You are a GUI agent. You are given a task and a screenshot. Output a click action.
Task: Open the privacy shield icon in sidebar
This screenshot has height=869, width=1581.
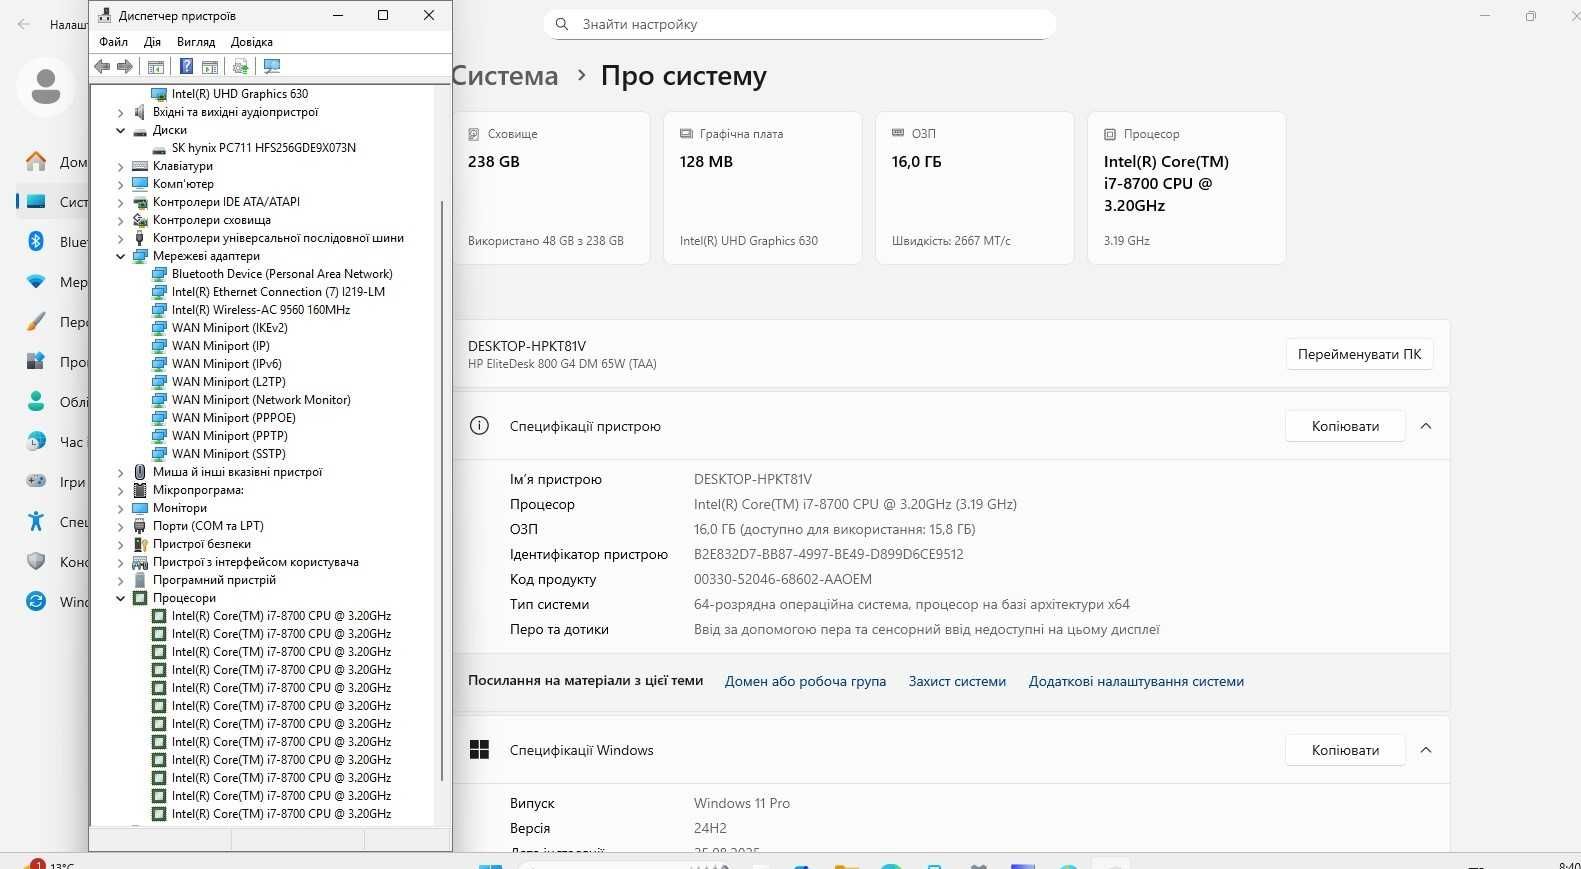pyautogui.click(x=36, y=561)
